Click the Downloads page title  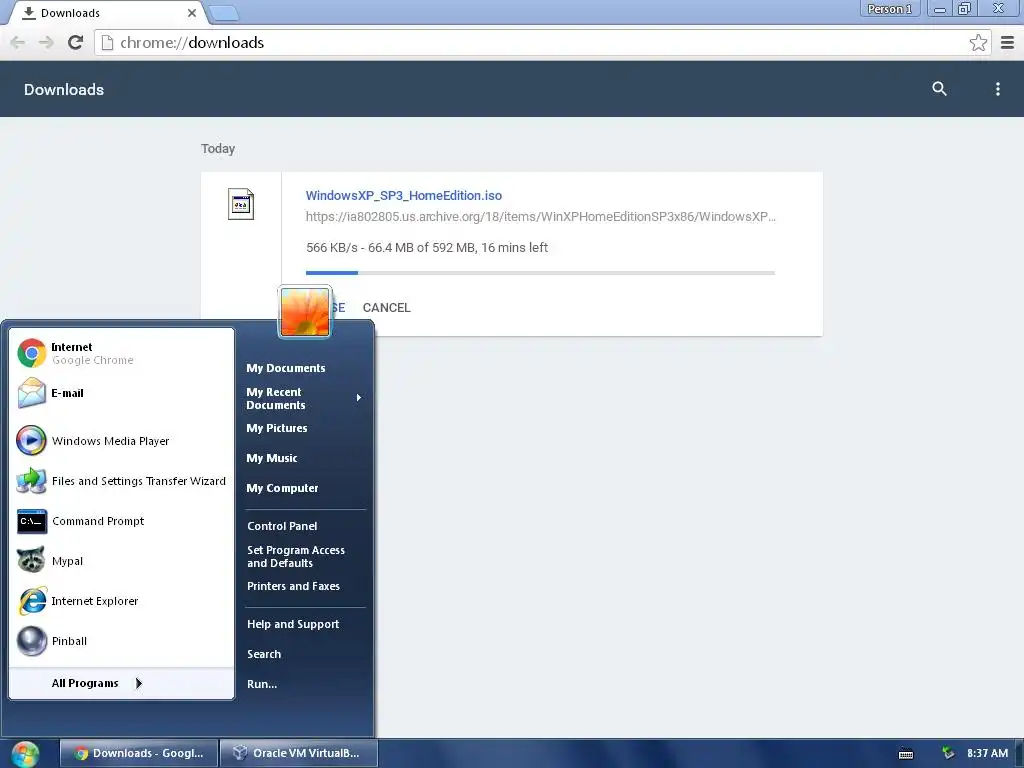pos(64,89)
